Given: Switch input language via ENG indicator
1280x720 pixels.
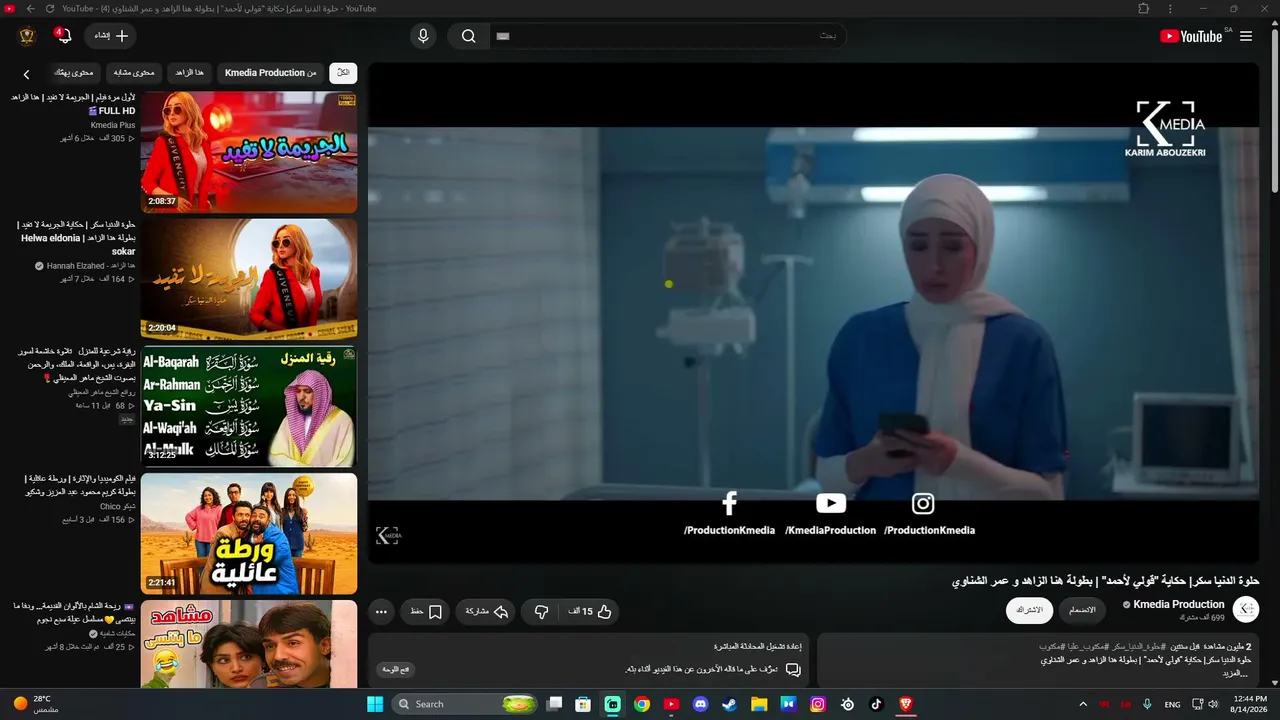Looking at the screenshot, I should pyautogui.click(x=1172, y=704).
